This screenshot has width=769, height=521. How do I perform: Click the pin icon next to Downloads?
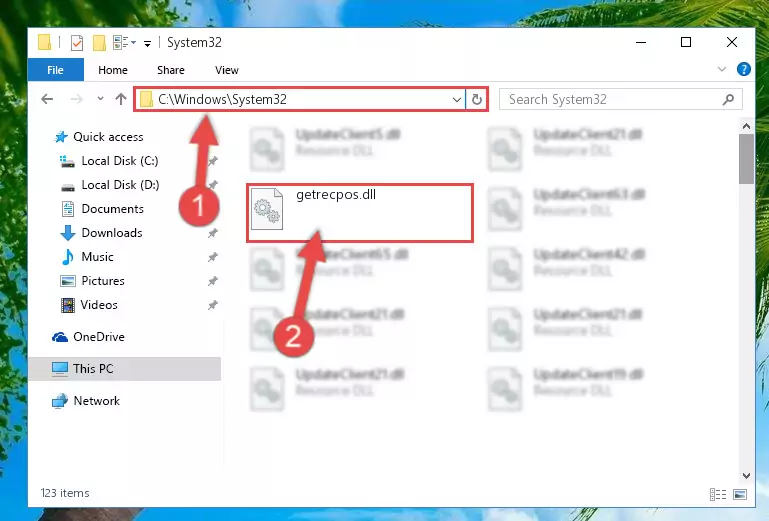[x=212, y=233]
